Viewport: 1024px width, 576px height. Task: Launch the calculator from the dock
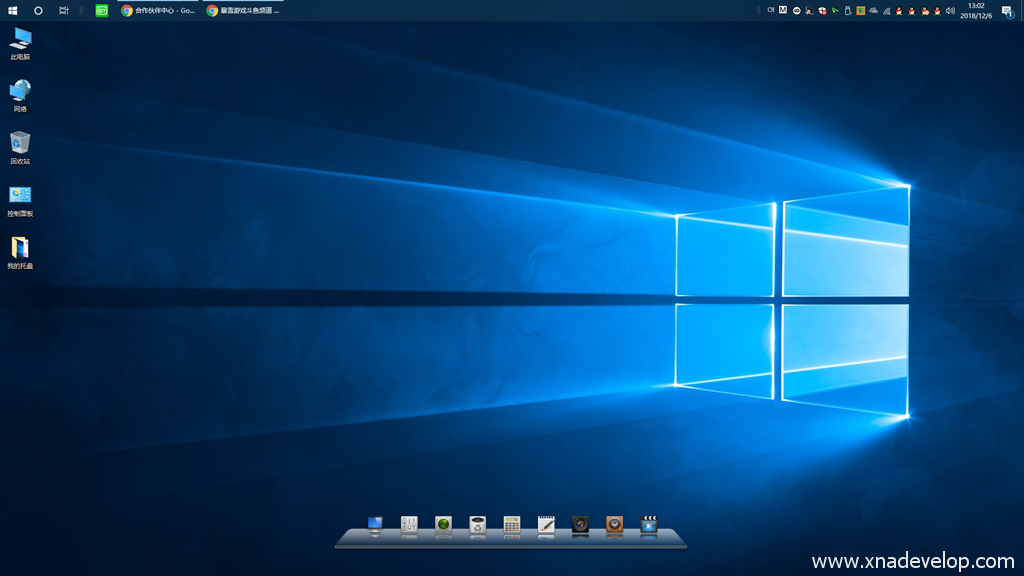[512, 525]
